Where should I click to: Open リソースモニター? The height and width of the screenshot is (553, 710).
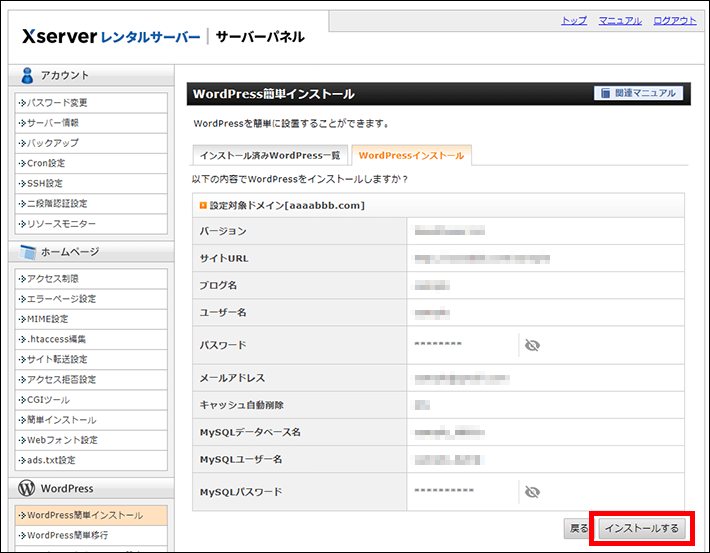(91, 224)
